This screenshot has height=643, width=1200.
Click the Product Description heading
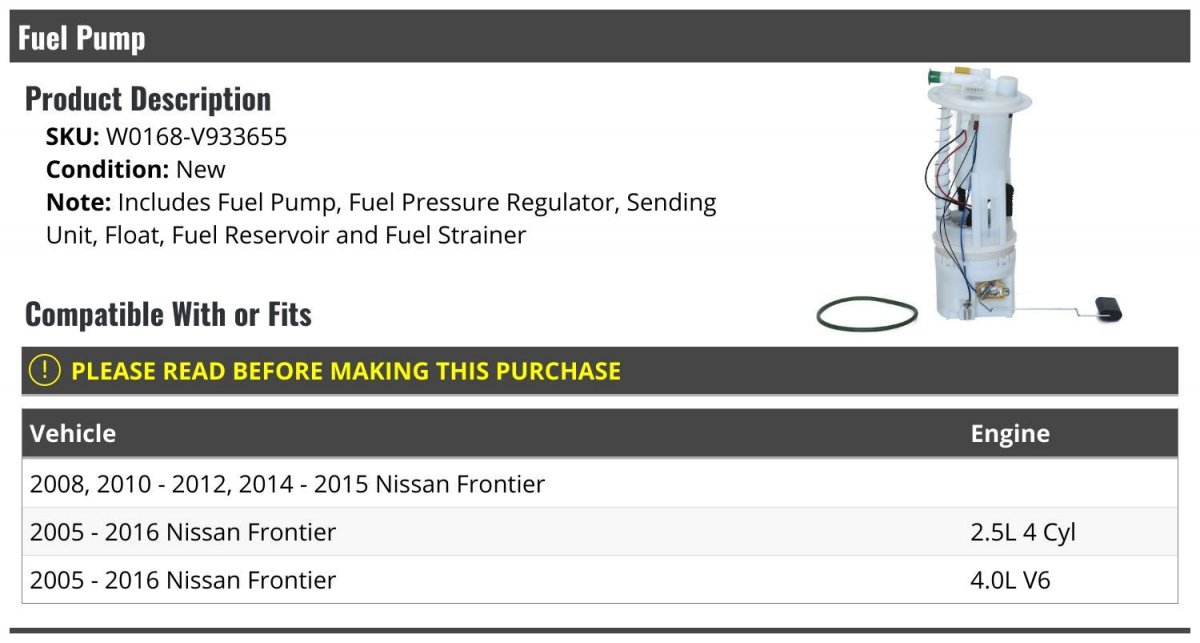(148, 99)
